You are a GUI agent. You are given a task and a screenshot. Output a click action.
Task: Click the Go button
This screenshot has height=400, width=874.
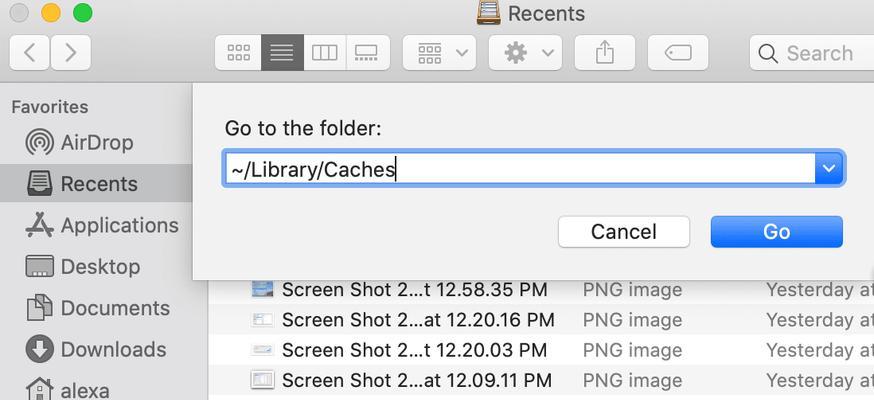[x=776, y=232]
